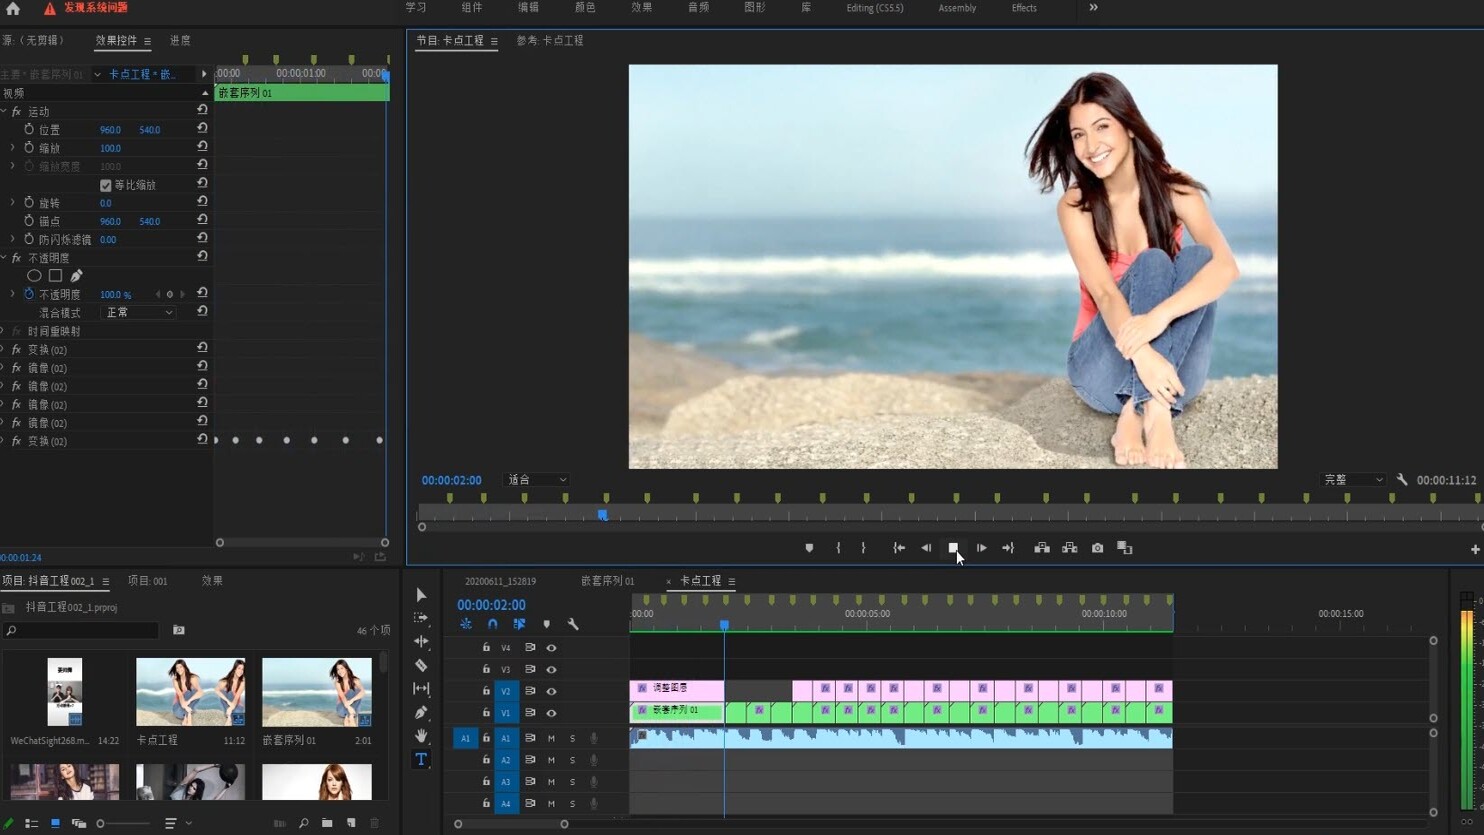1484x835 pixels.
Task: Open the 完整 playback resolution dropdown
Action: coord(1353,480)
